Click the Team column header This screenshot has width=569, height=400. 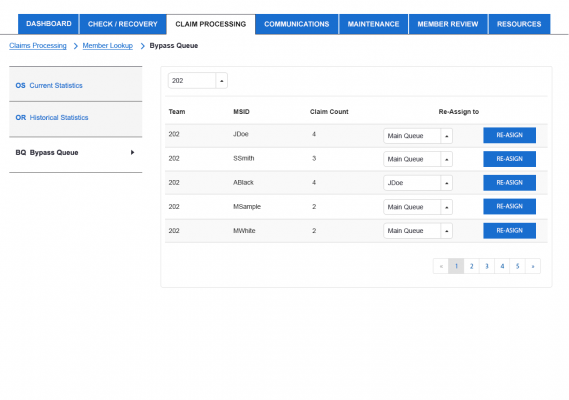pyautogui.click(x=177, y=112)
